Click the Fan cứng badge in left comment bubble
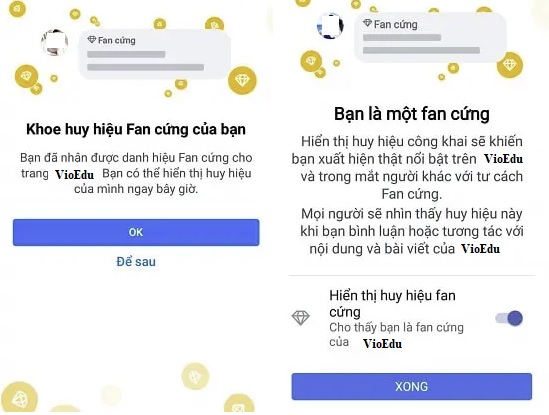This screenshot has height=415, width=549. point(111,40)
